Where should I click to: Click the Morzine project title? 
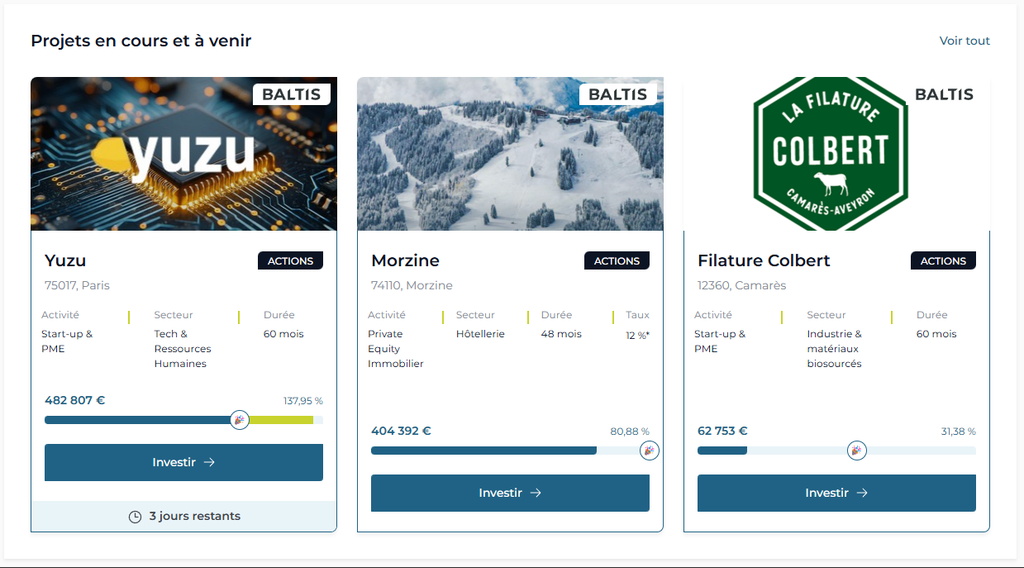click(x=406, y=260)
